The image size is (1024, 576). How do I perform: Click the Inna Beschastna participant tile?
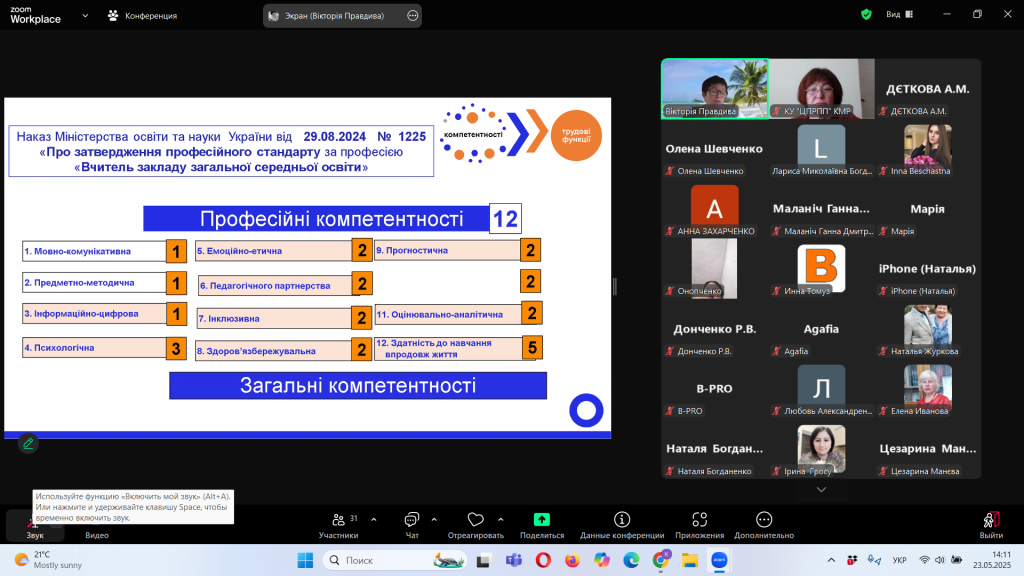927,149
